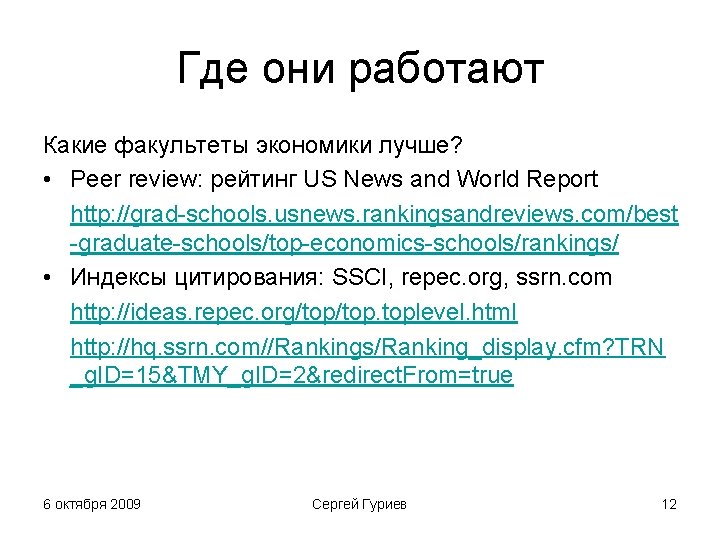Select slide number 12 in footer
This screenshot has height=540, width=720.
[x=669, y=504]
